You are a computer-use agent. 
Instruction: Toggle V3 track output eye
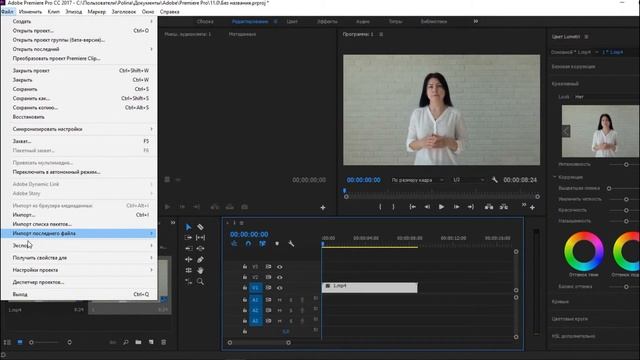pos(280,267)
